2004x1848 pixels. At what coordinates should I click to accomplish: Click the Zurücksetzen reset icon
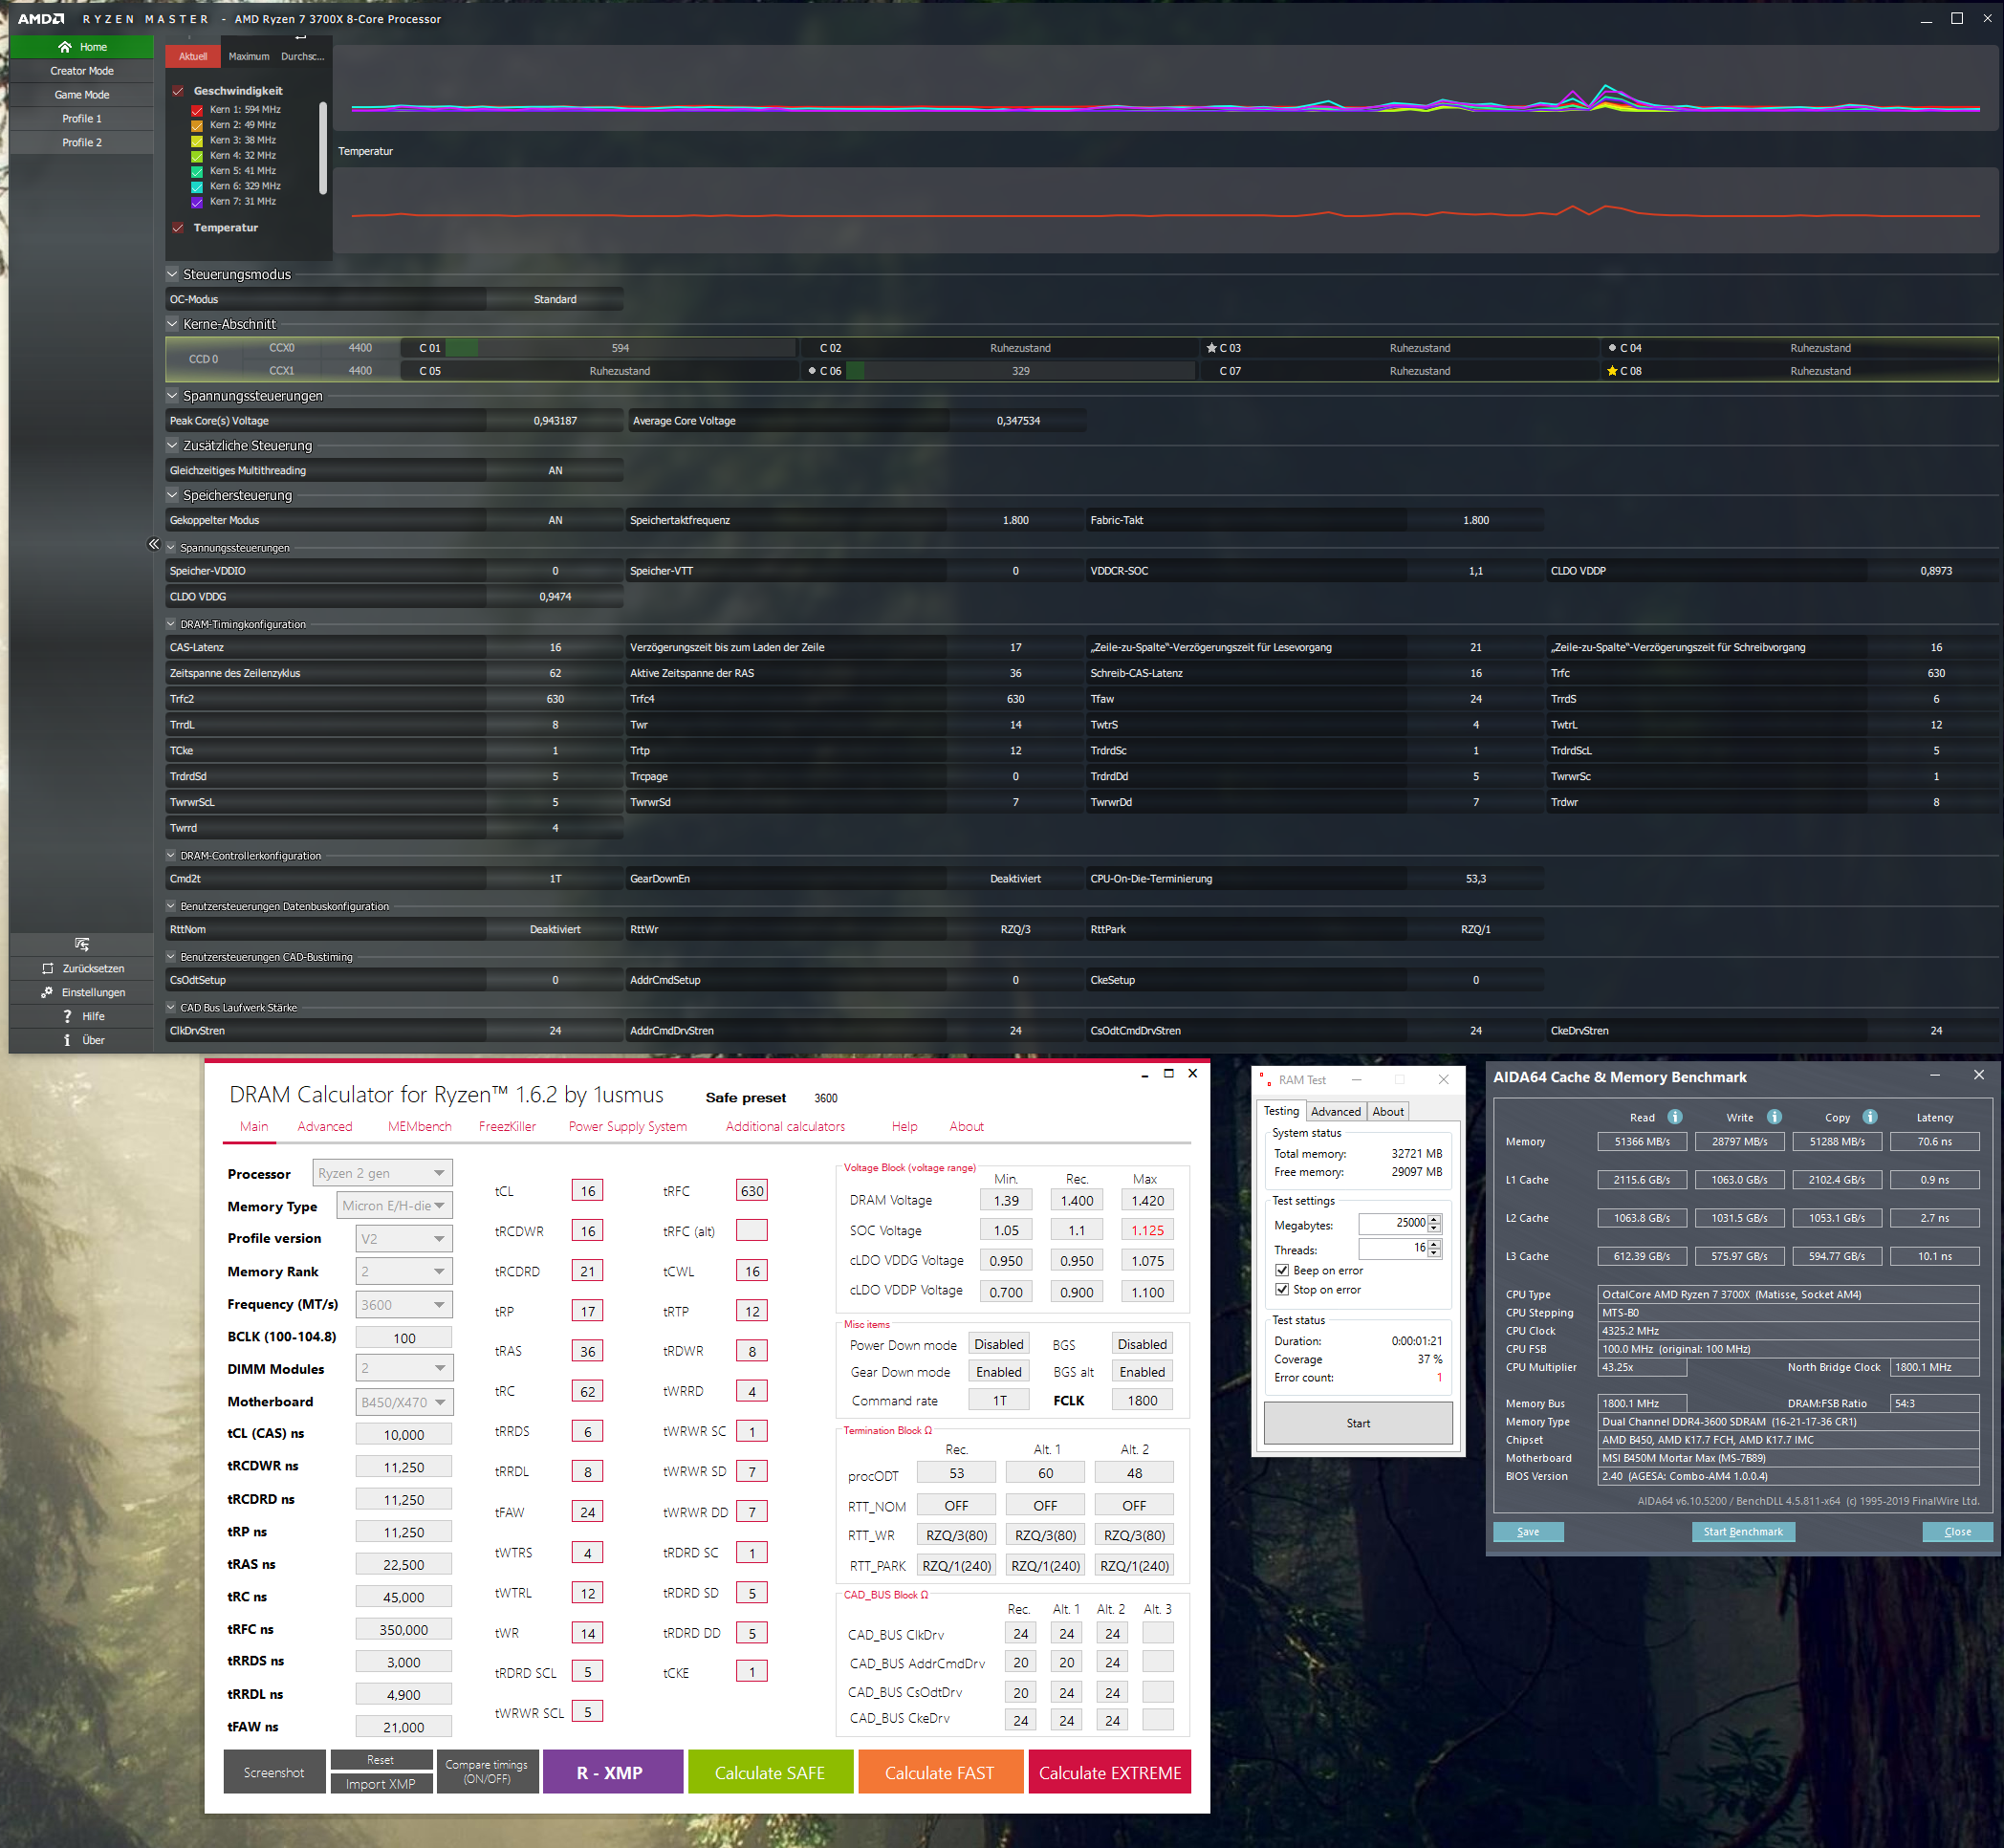click(47, 968)
